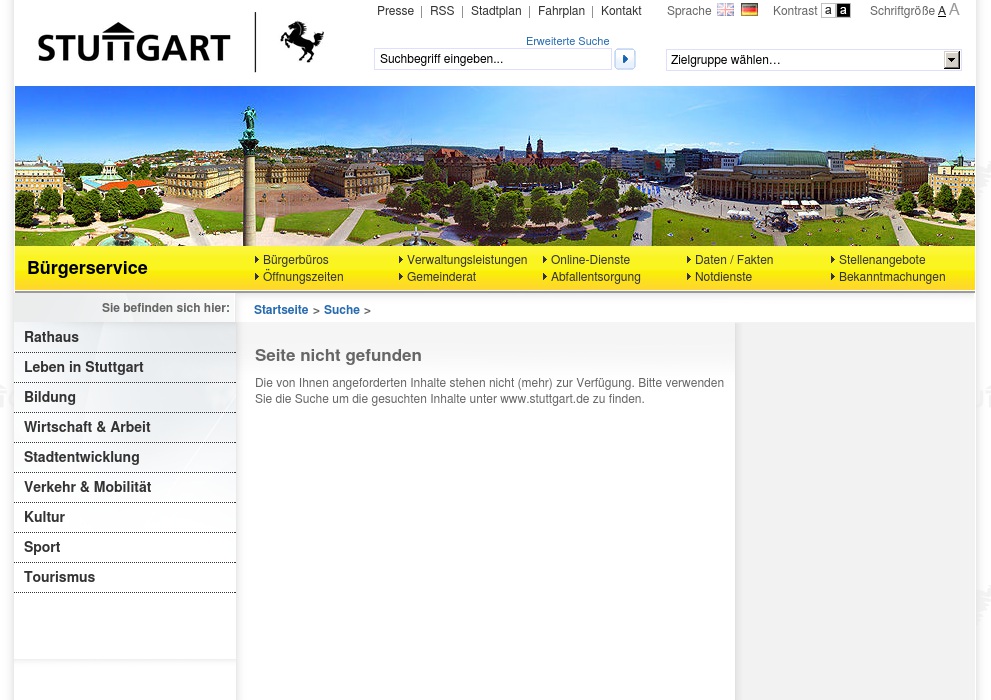Screen dimensions: 991x700
Task: Select the English language flag icon
Action: [725, 9]
